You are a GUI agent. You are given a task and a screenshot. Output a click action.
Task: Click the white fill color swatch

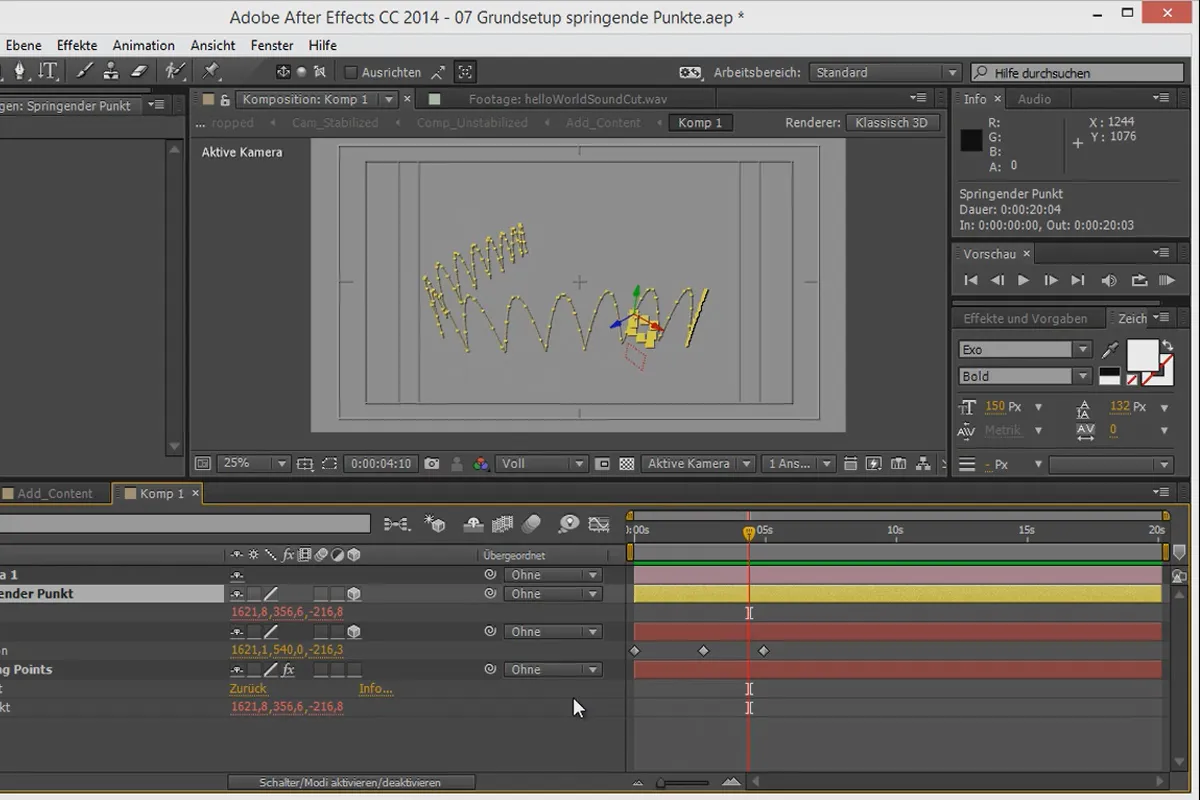tap(1142, 355)
